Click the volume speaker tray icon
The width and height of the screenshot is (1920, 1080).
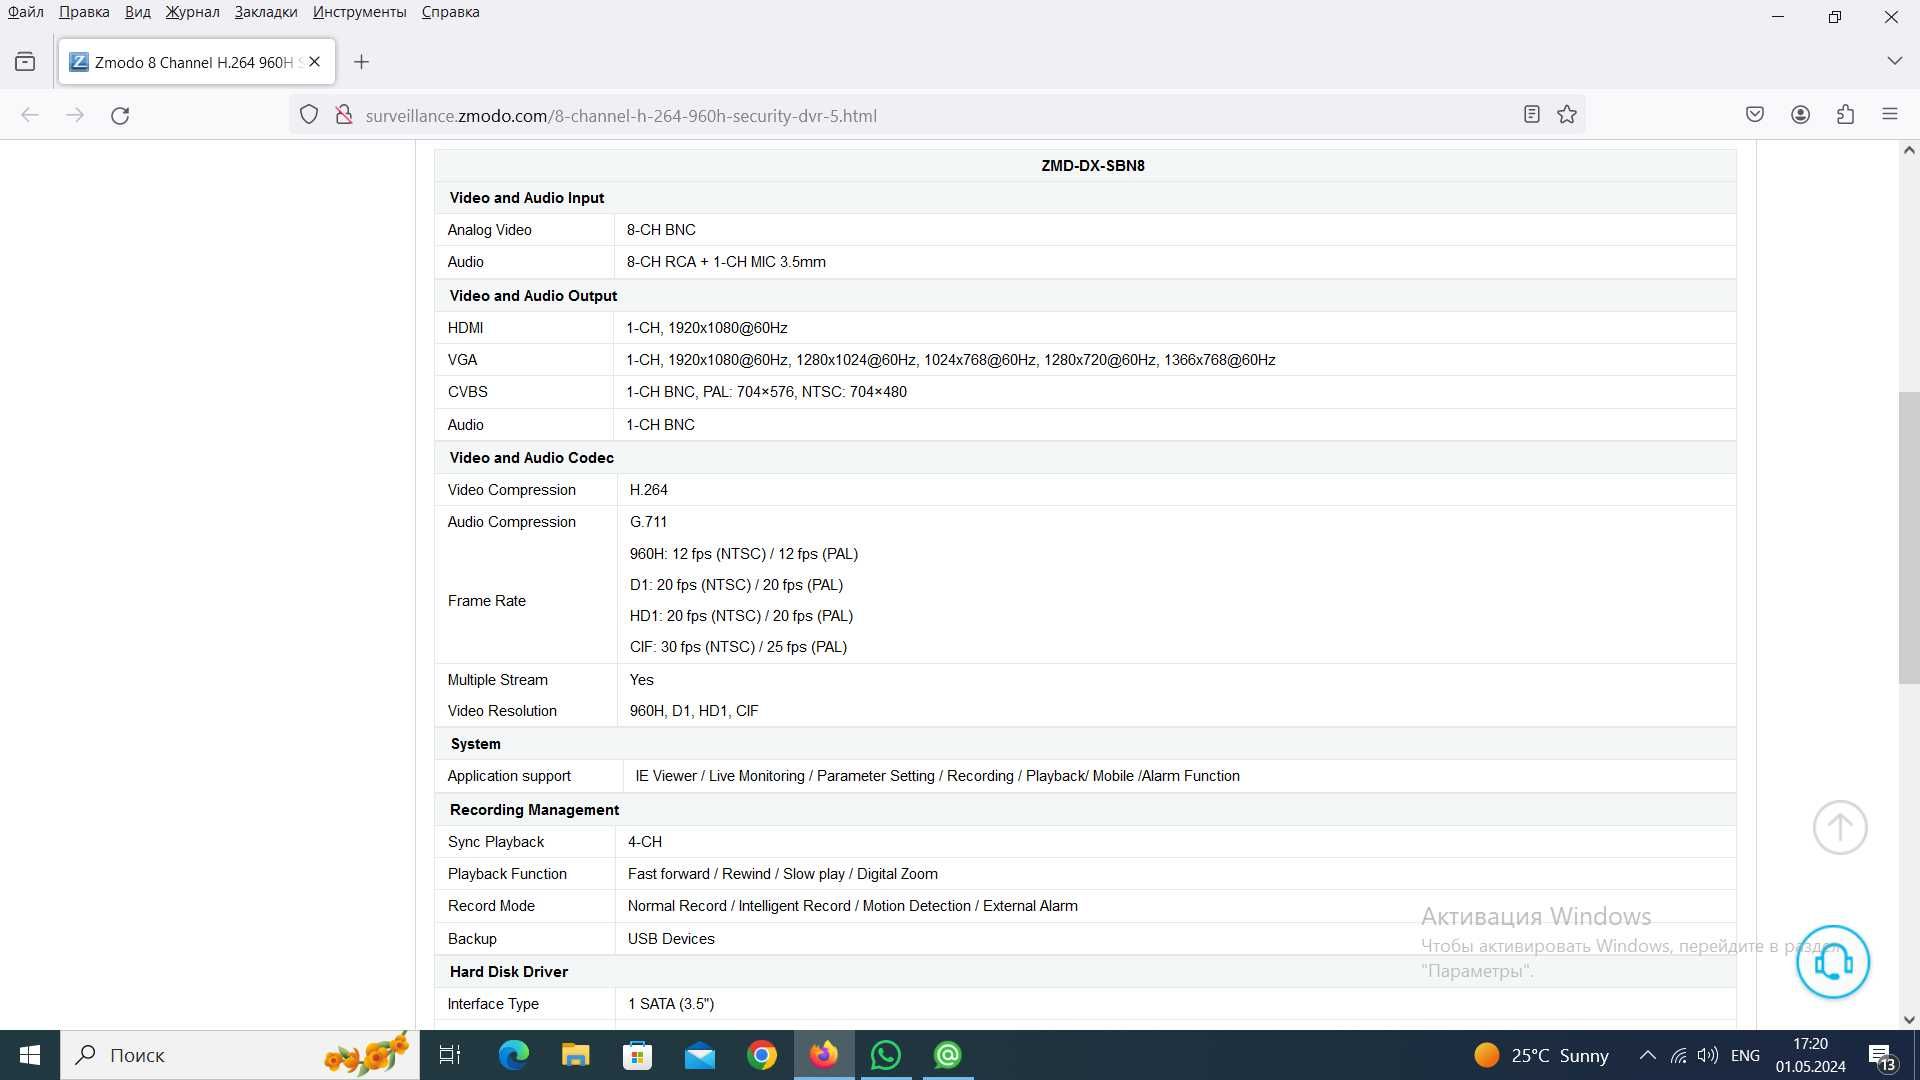(1708, 1055)
